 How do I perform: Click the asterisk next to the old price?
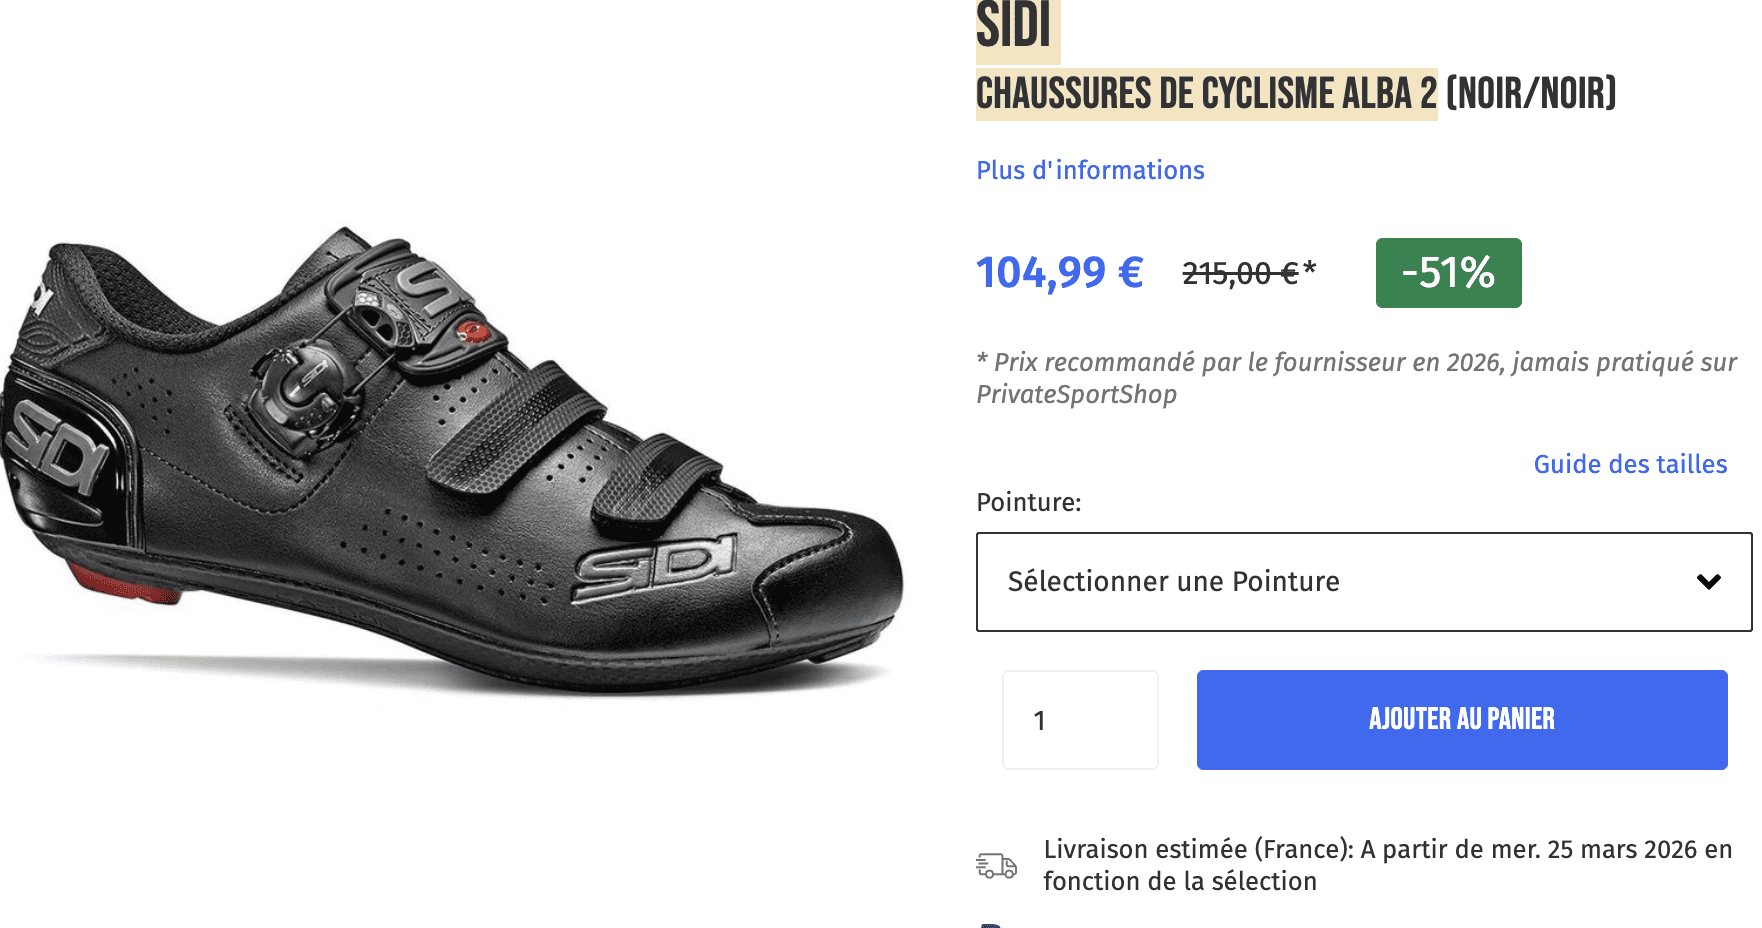pyautogui.click(x=1308, y=265)
